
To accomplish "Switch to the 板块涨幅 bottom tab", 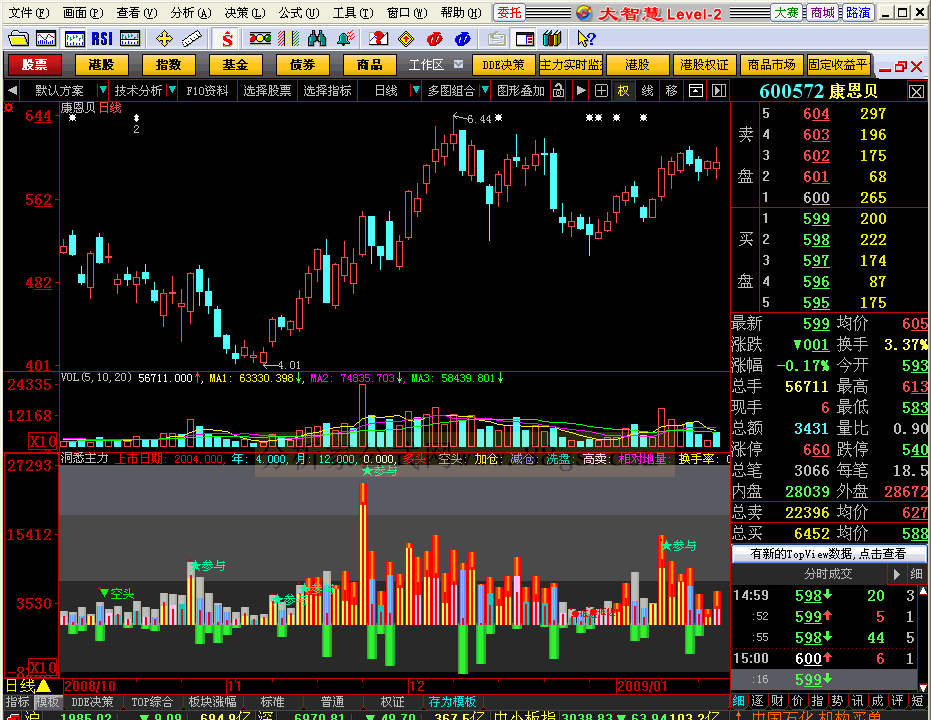I will click(212, 702).
